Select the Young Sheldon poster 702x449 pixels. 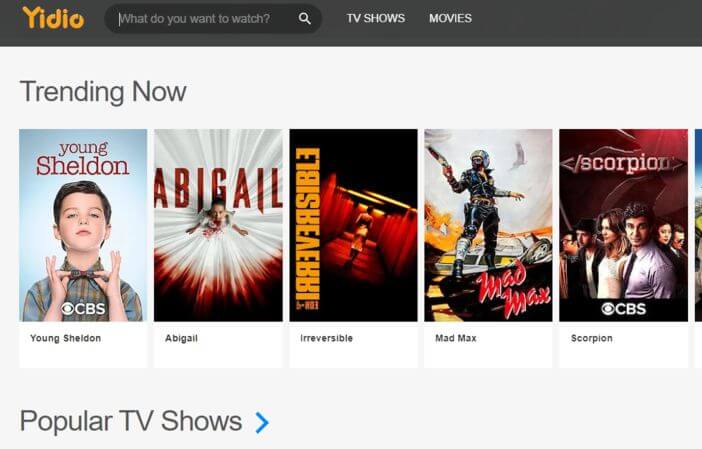coord(83,225)
